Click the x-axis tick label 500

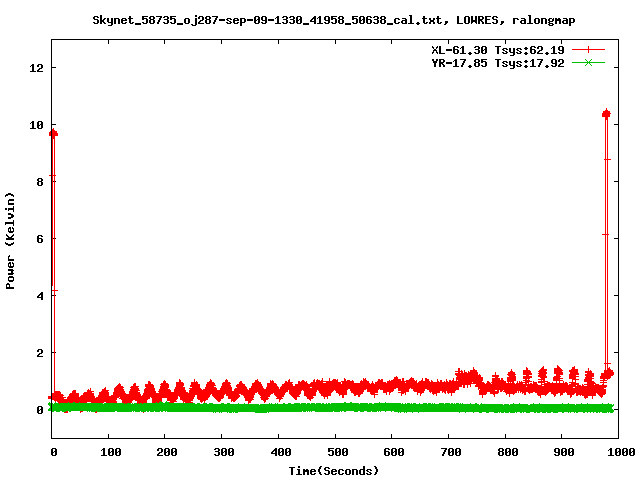click(338, 452)
